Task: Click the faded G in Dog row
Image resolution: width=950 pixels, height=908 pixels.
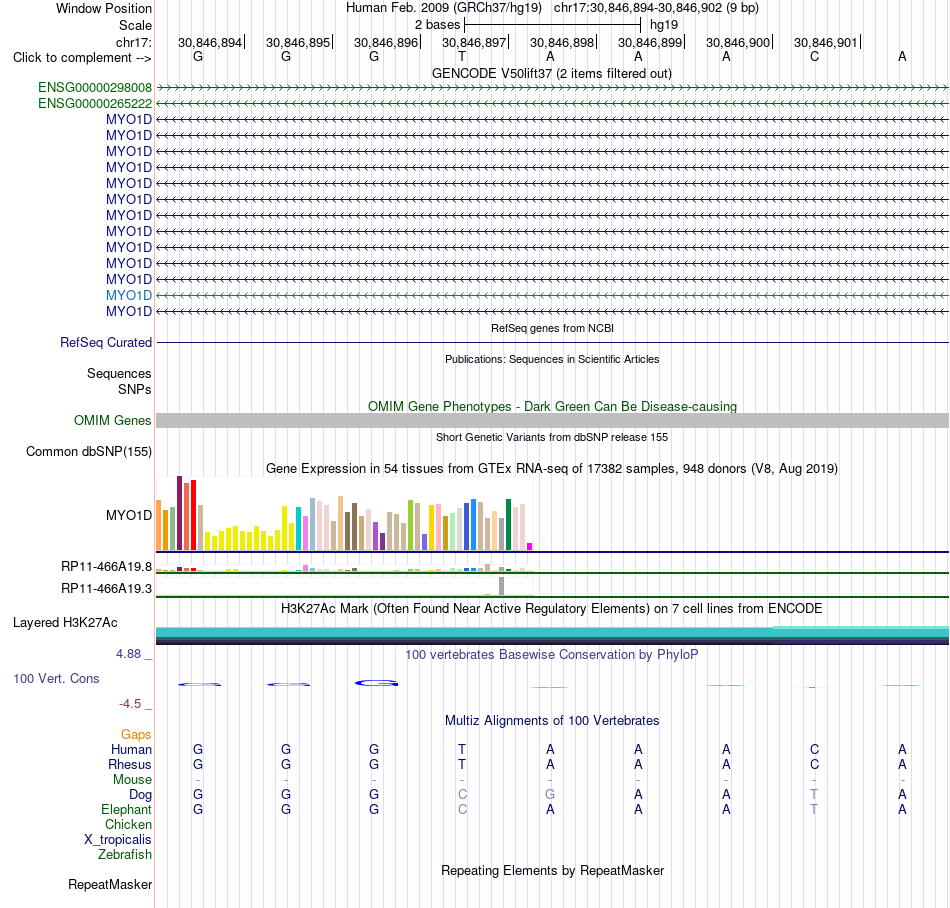Action: 550,795
